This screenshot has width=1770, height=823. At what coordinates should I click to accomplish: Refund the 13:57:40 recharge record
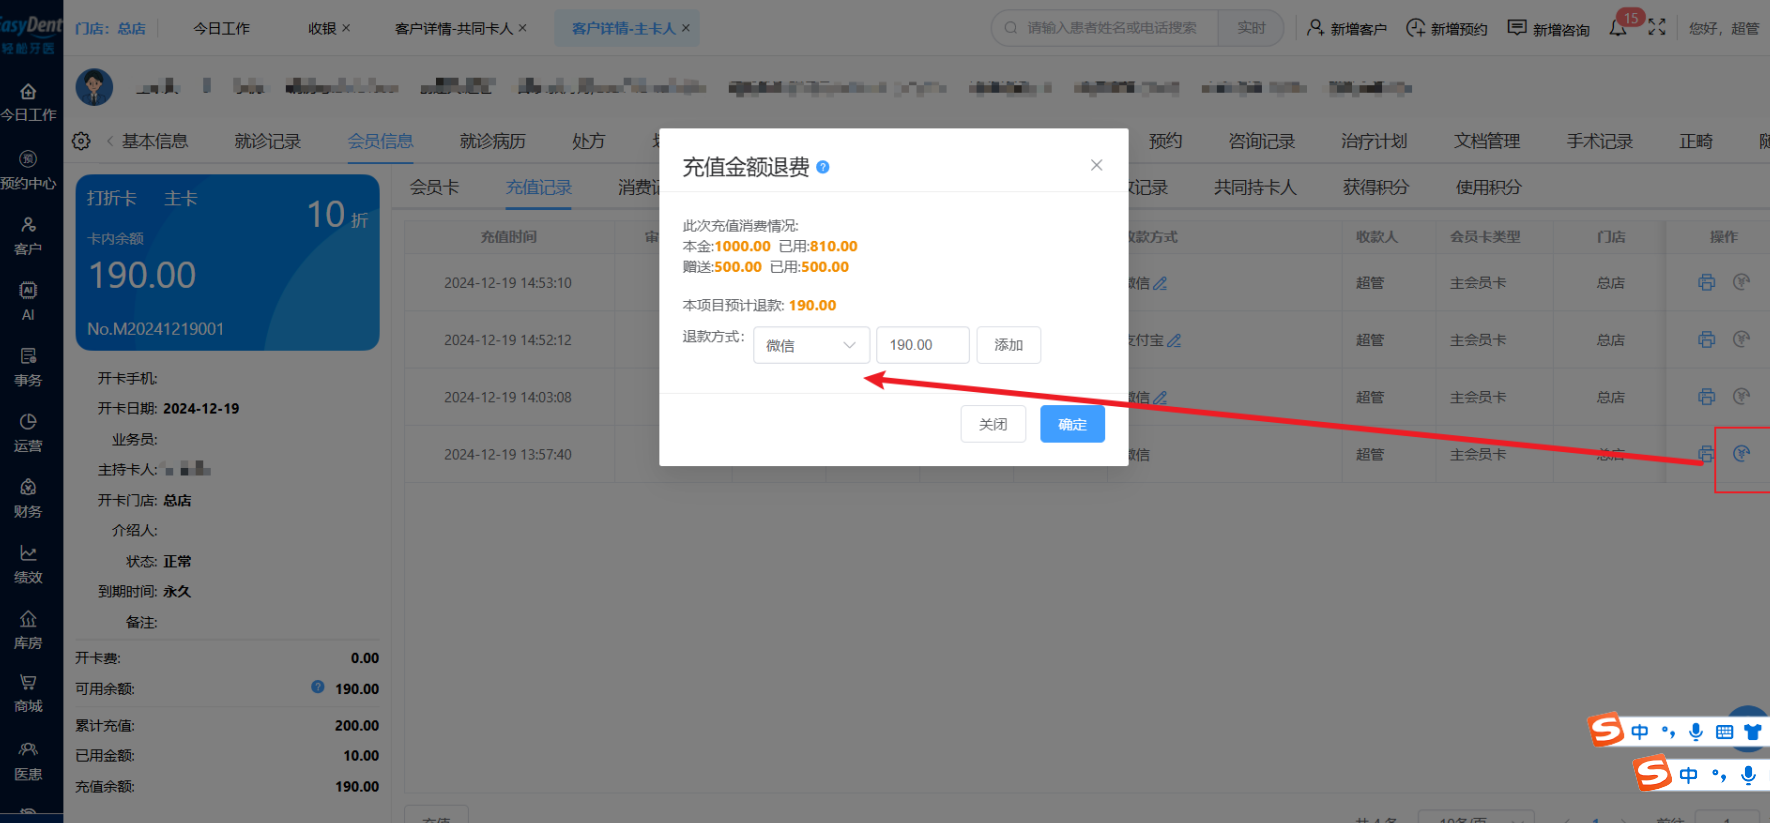point(1741,453)
